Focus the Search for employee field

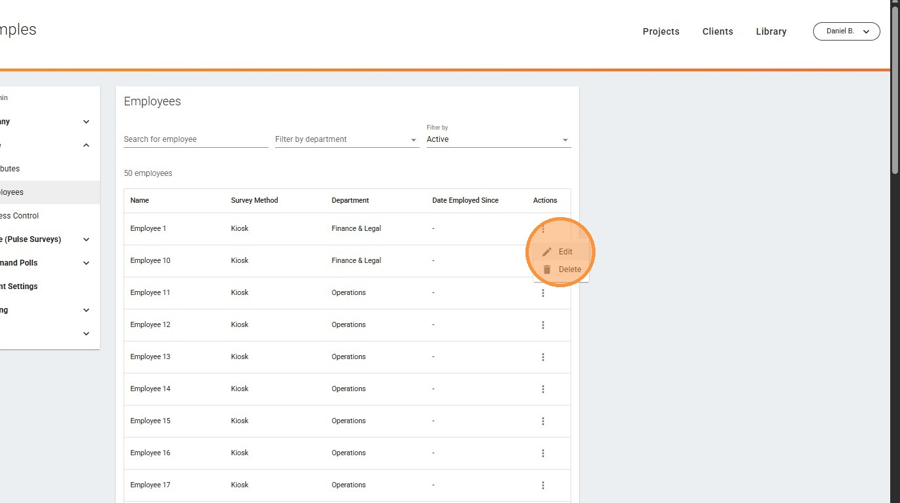click(196, 140)
